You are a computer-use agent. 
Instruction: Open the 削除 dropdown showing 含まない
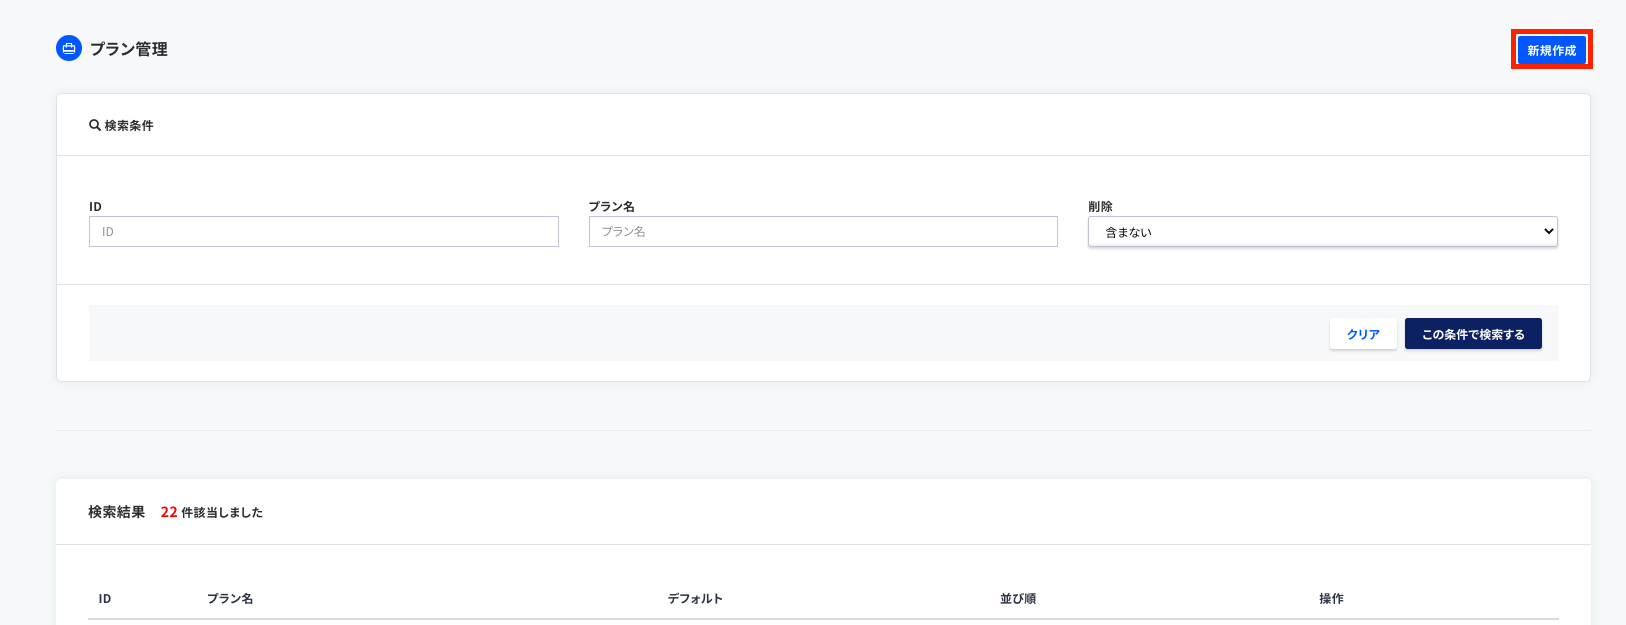click(1323, 231)
